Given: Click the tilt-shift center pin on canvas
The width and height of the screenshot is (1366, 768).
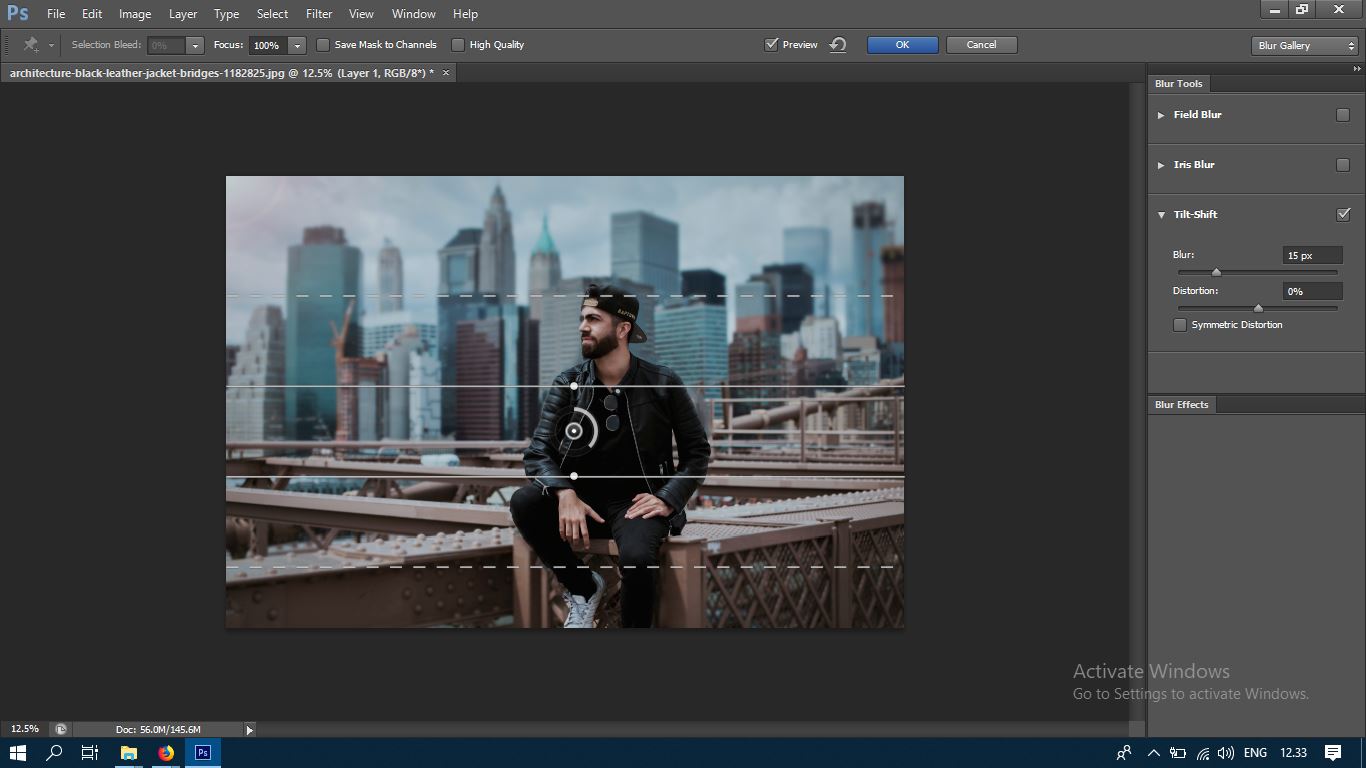Looking at the screenshot, I should [574, 431].
